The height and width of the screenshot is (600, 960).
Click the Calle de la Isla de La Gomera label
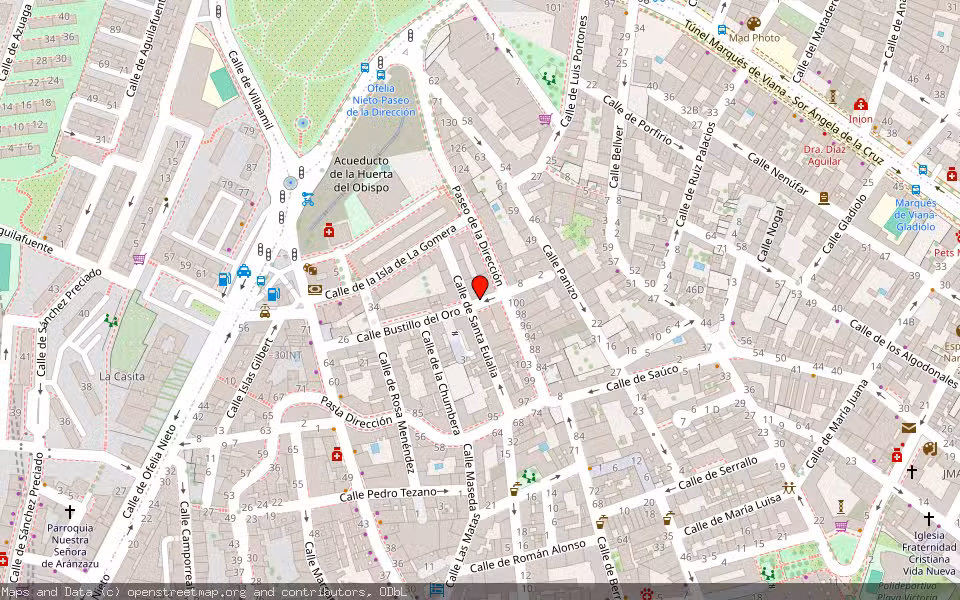[391, 261]
